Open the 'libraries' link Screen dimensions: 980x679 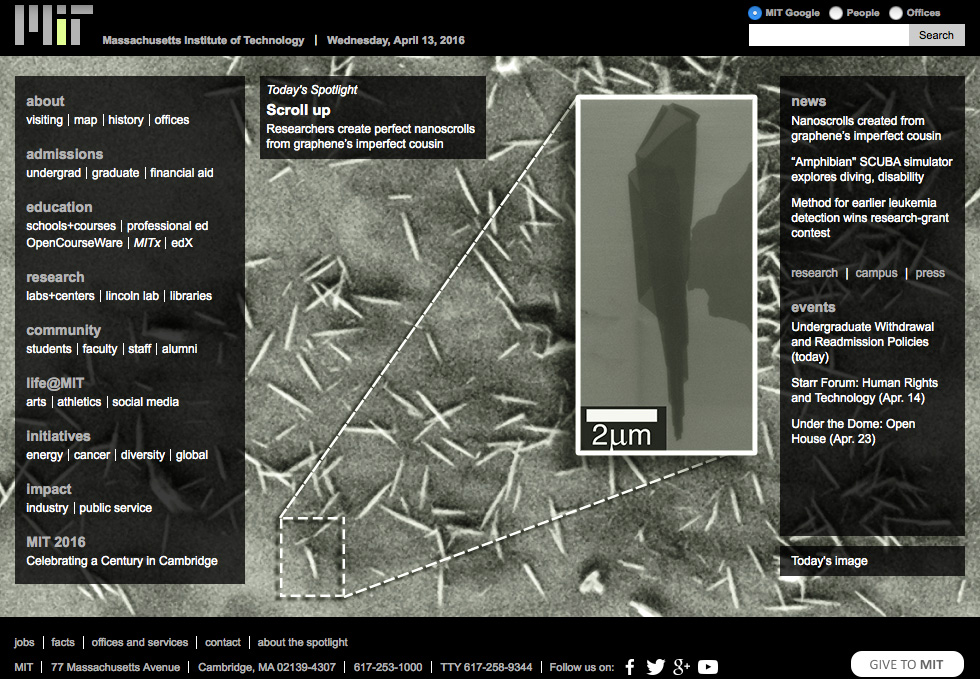click(x=191, y=296)
